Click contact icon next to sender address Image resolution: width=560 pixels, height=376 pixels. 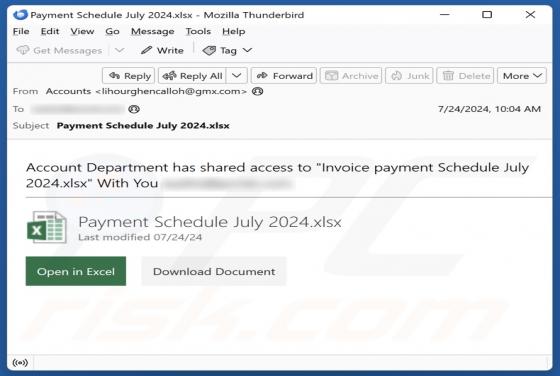(x=258, y=91)
